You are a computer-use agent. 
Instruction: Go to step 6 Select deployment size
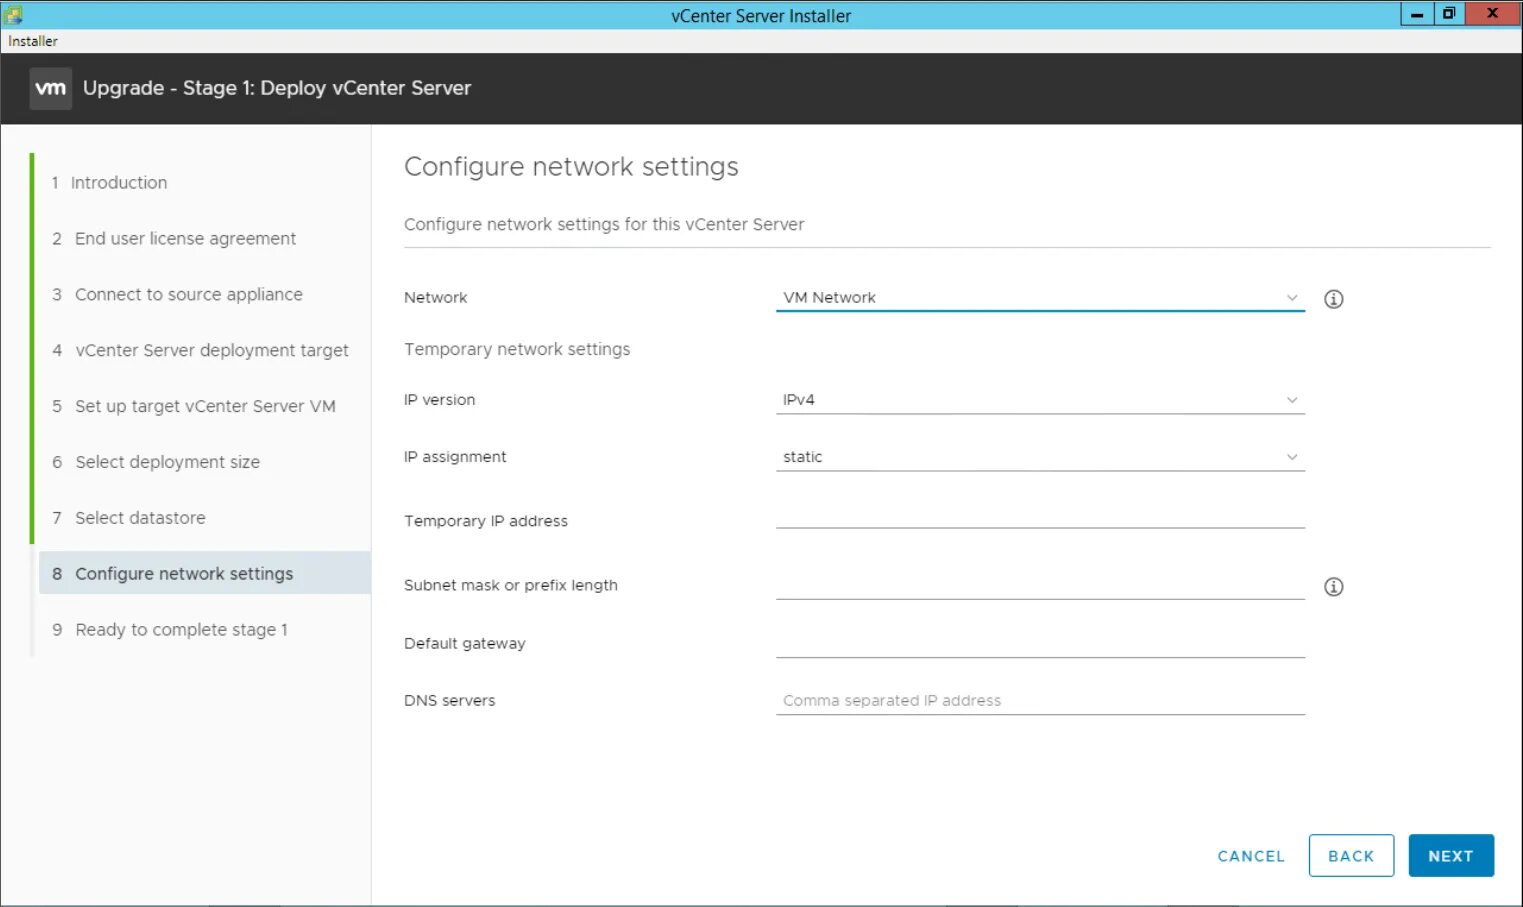[x=156, y=463]
